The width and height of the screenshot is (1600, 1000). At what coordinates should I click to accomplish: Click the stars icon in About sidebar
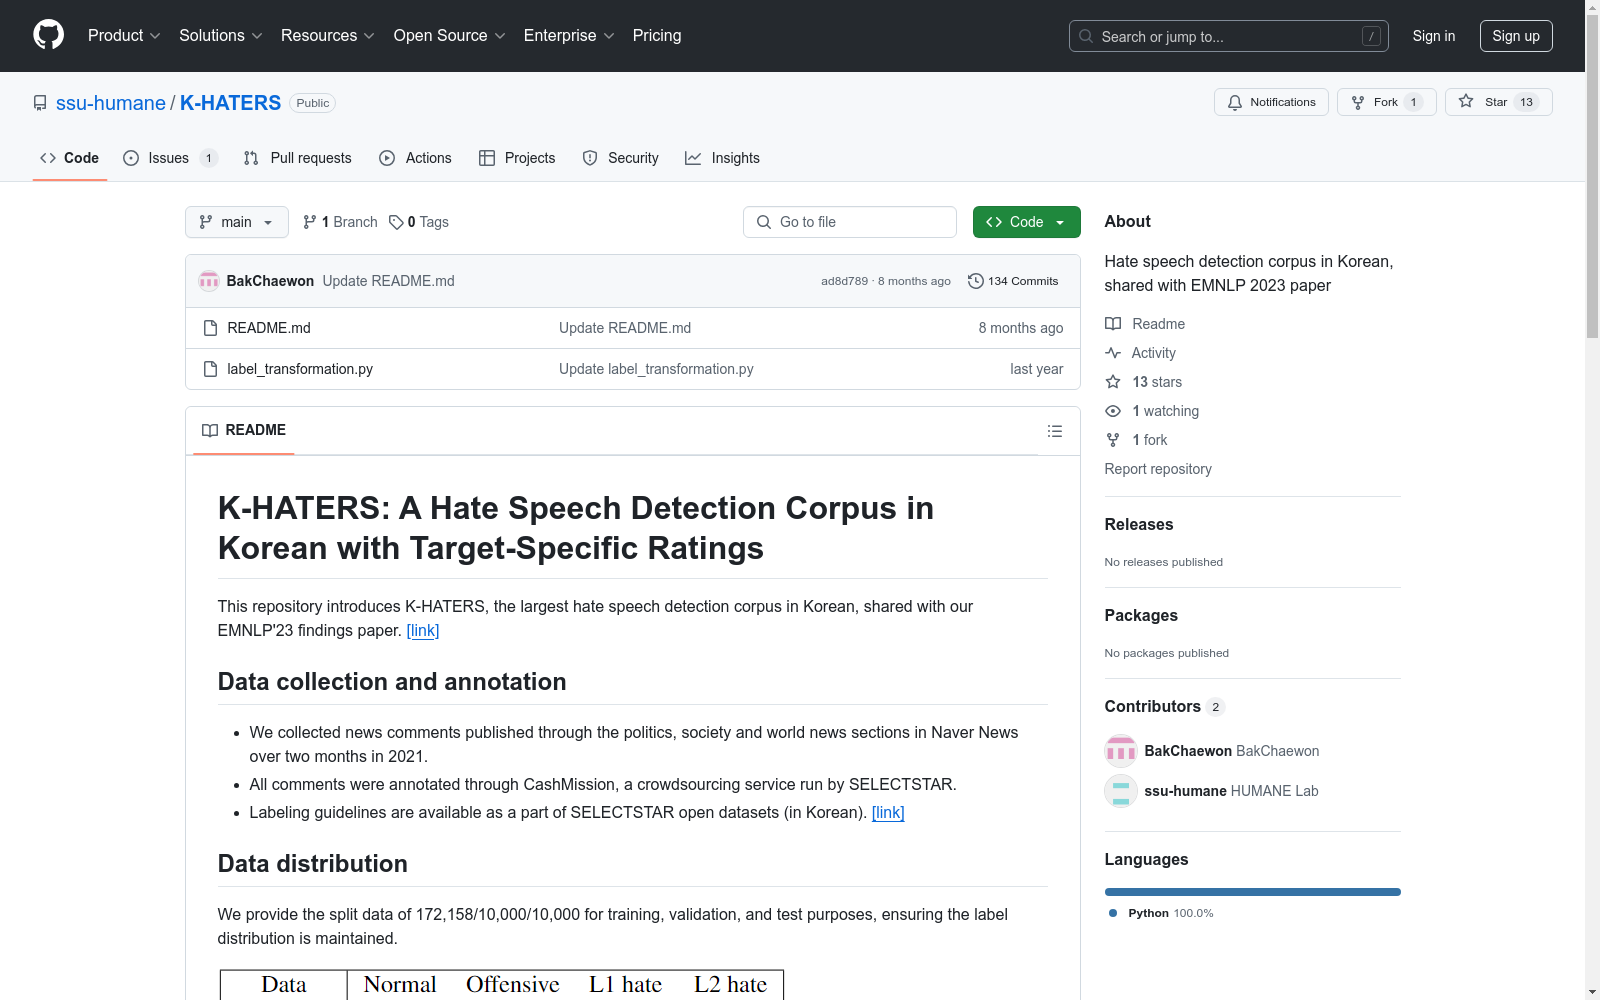coord(1113,382)
